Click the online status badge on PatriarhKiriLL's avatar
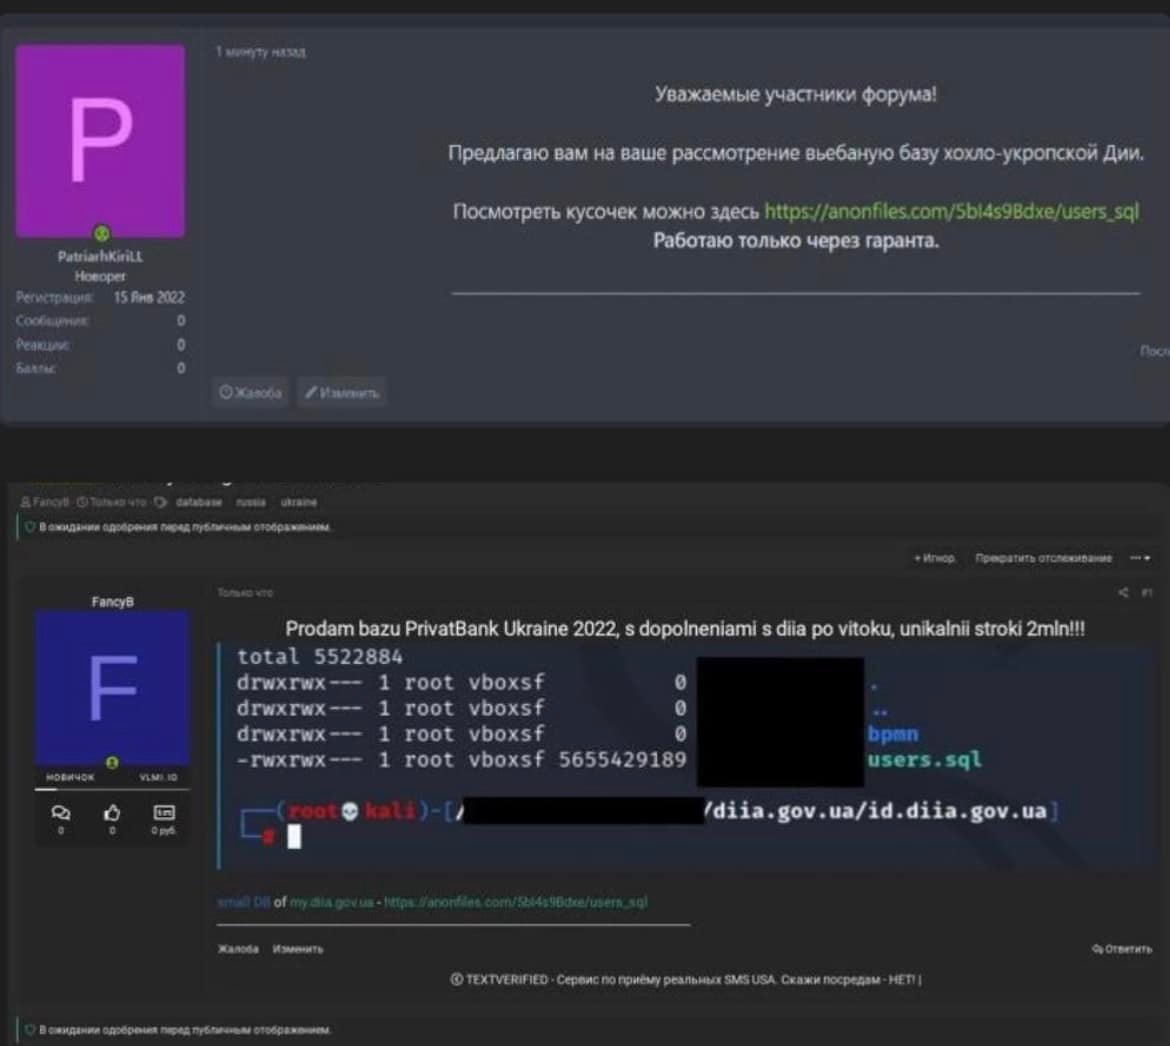 101,234
